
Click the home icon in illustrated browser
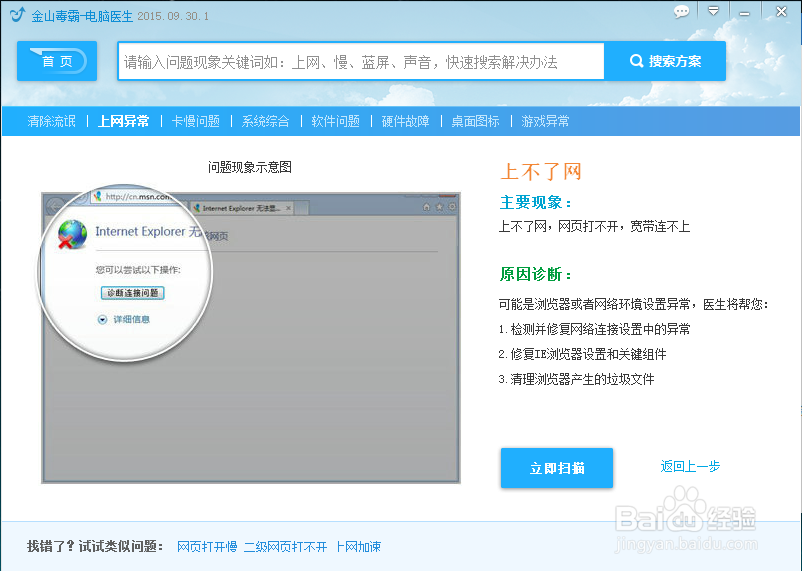point(427,207)
